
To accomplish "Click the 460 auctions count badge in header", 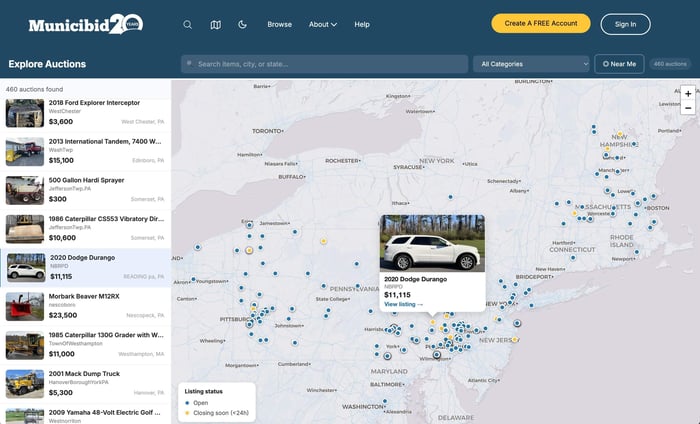I will [x=670, y=64].
